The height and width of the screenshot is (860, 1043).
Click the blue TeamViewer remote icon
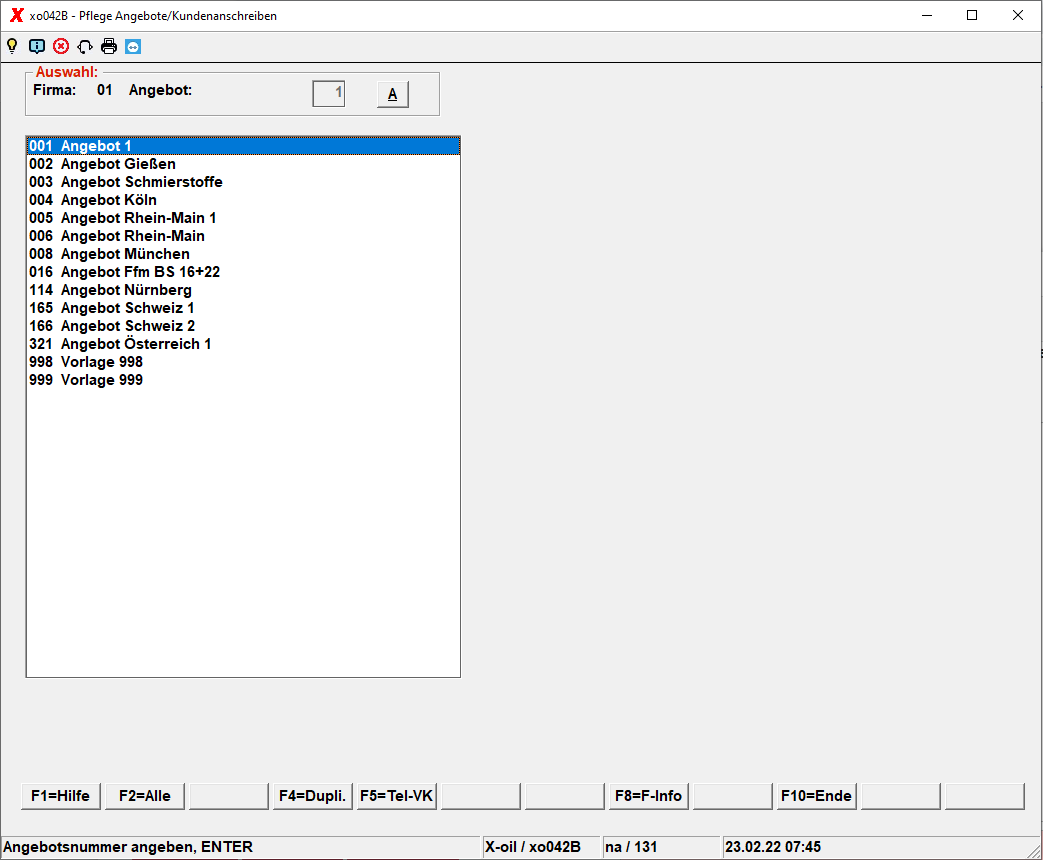point(133,47)
